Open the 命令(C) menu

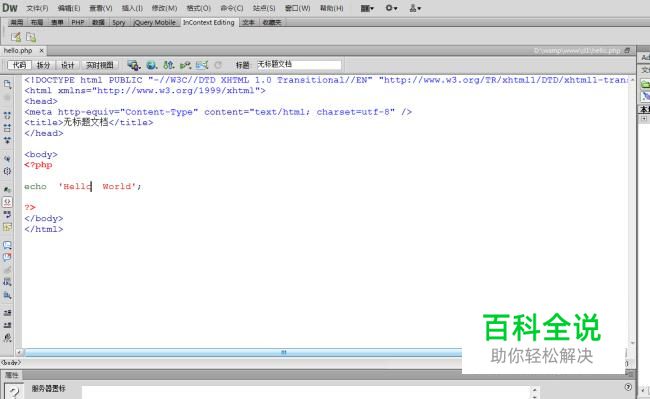pos(232,8)
